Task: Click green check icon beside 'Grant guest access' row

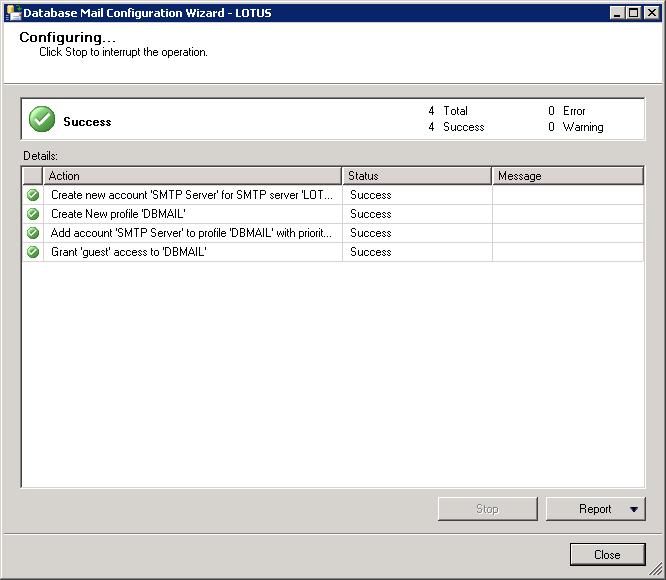Action: [x=33, y=252]
